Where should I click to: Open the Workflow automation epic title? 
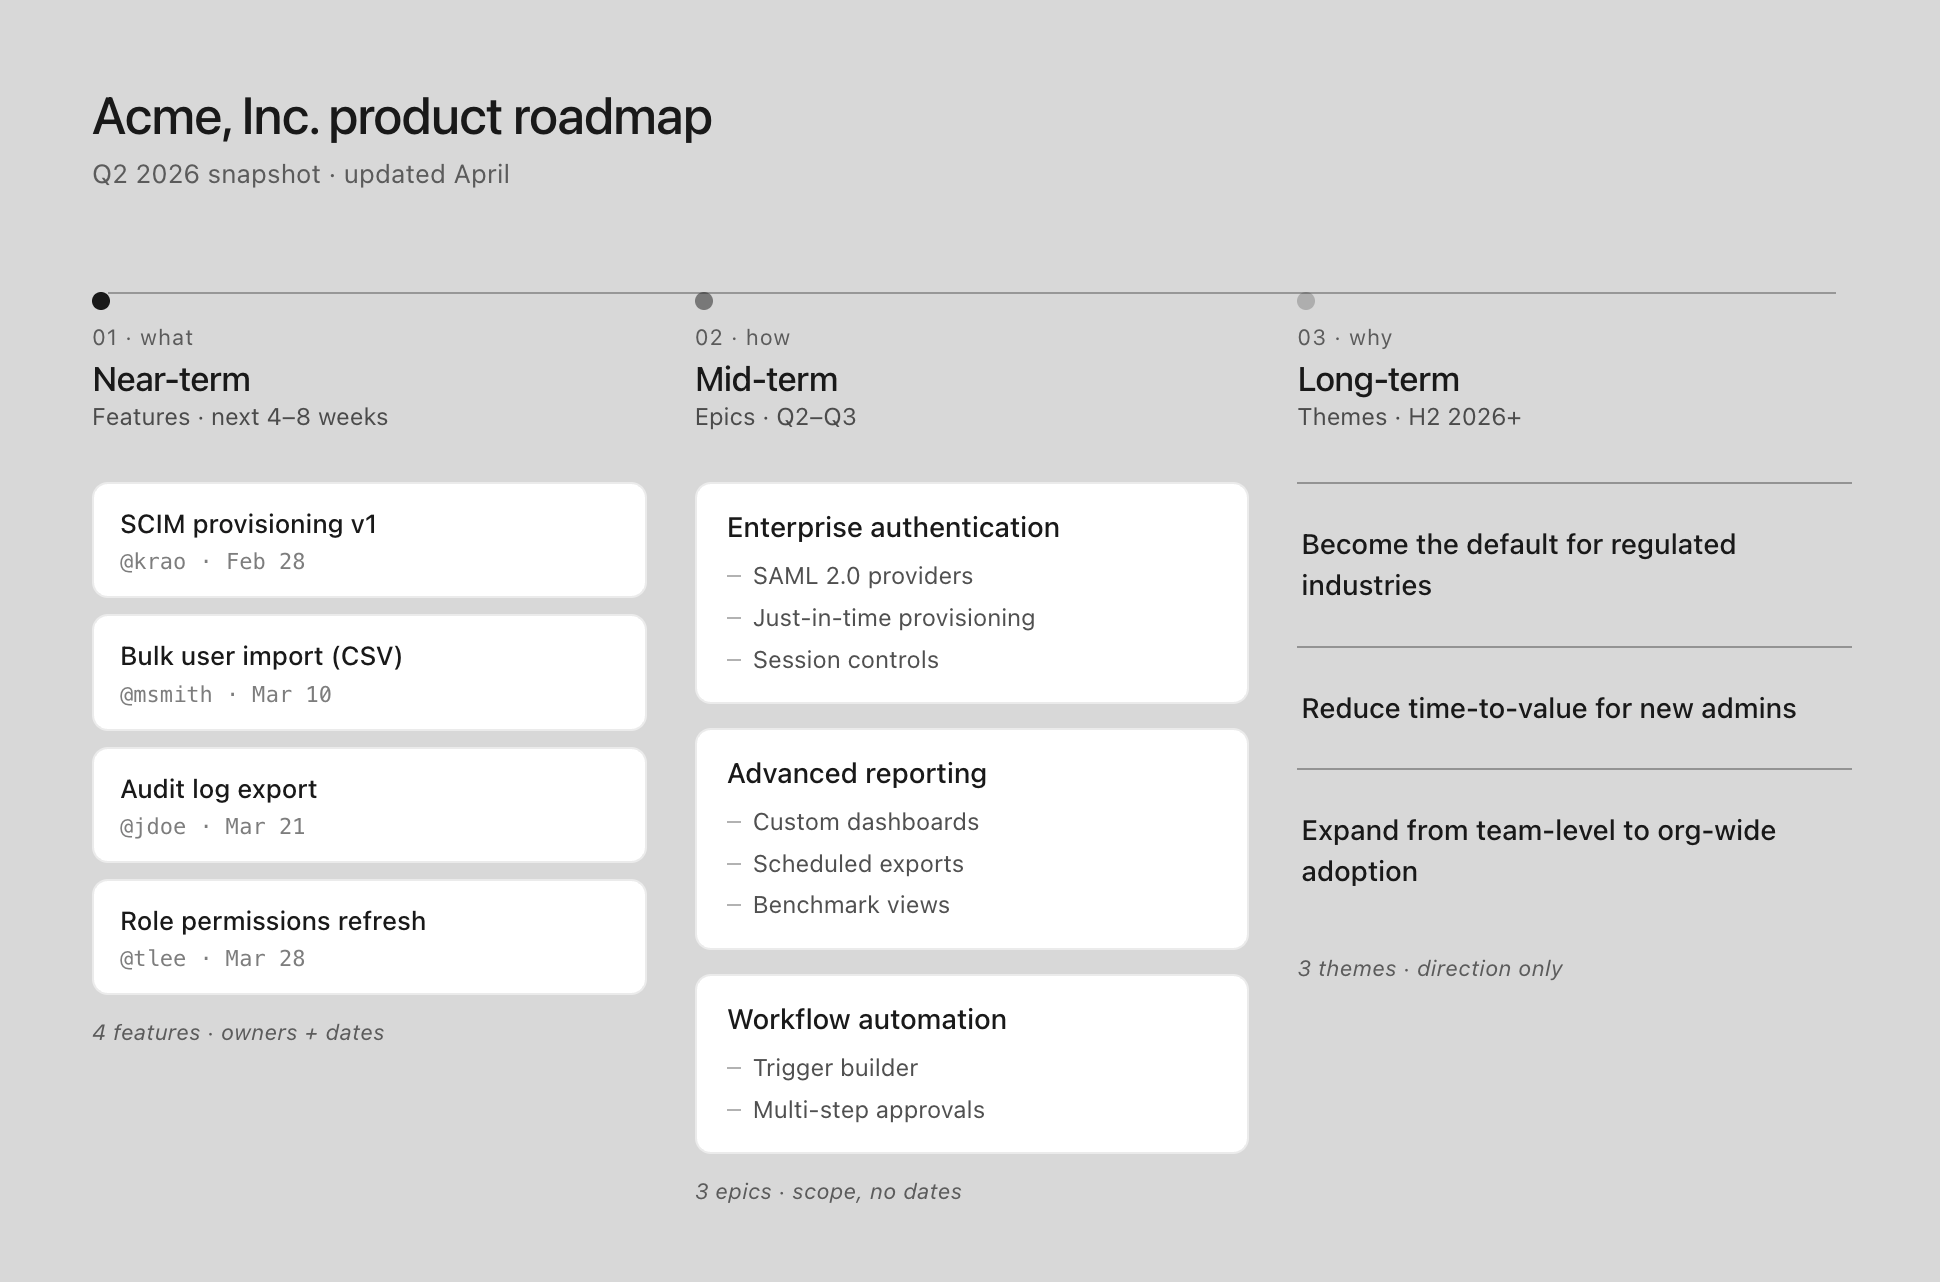pos(867,1019)
